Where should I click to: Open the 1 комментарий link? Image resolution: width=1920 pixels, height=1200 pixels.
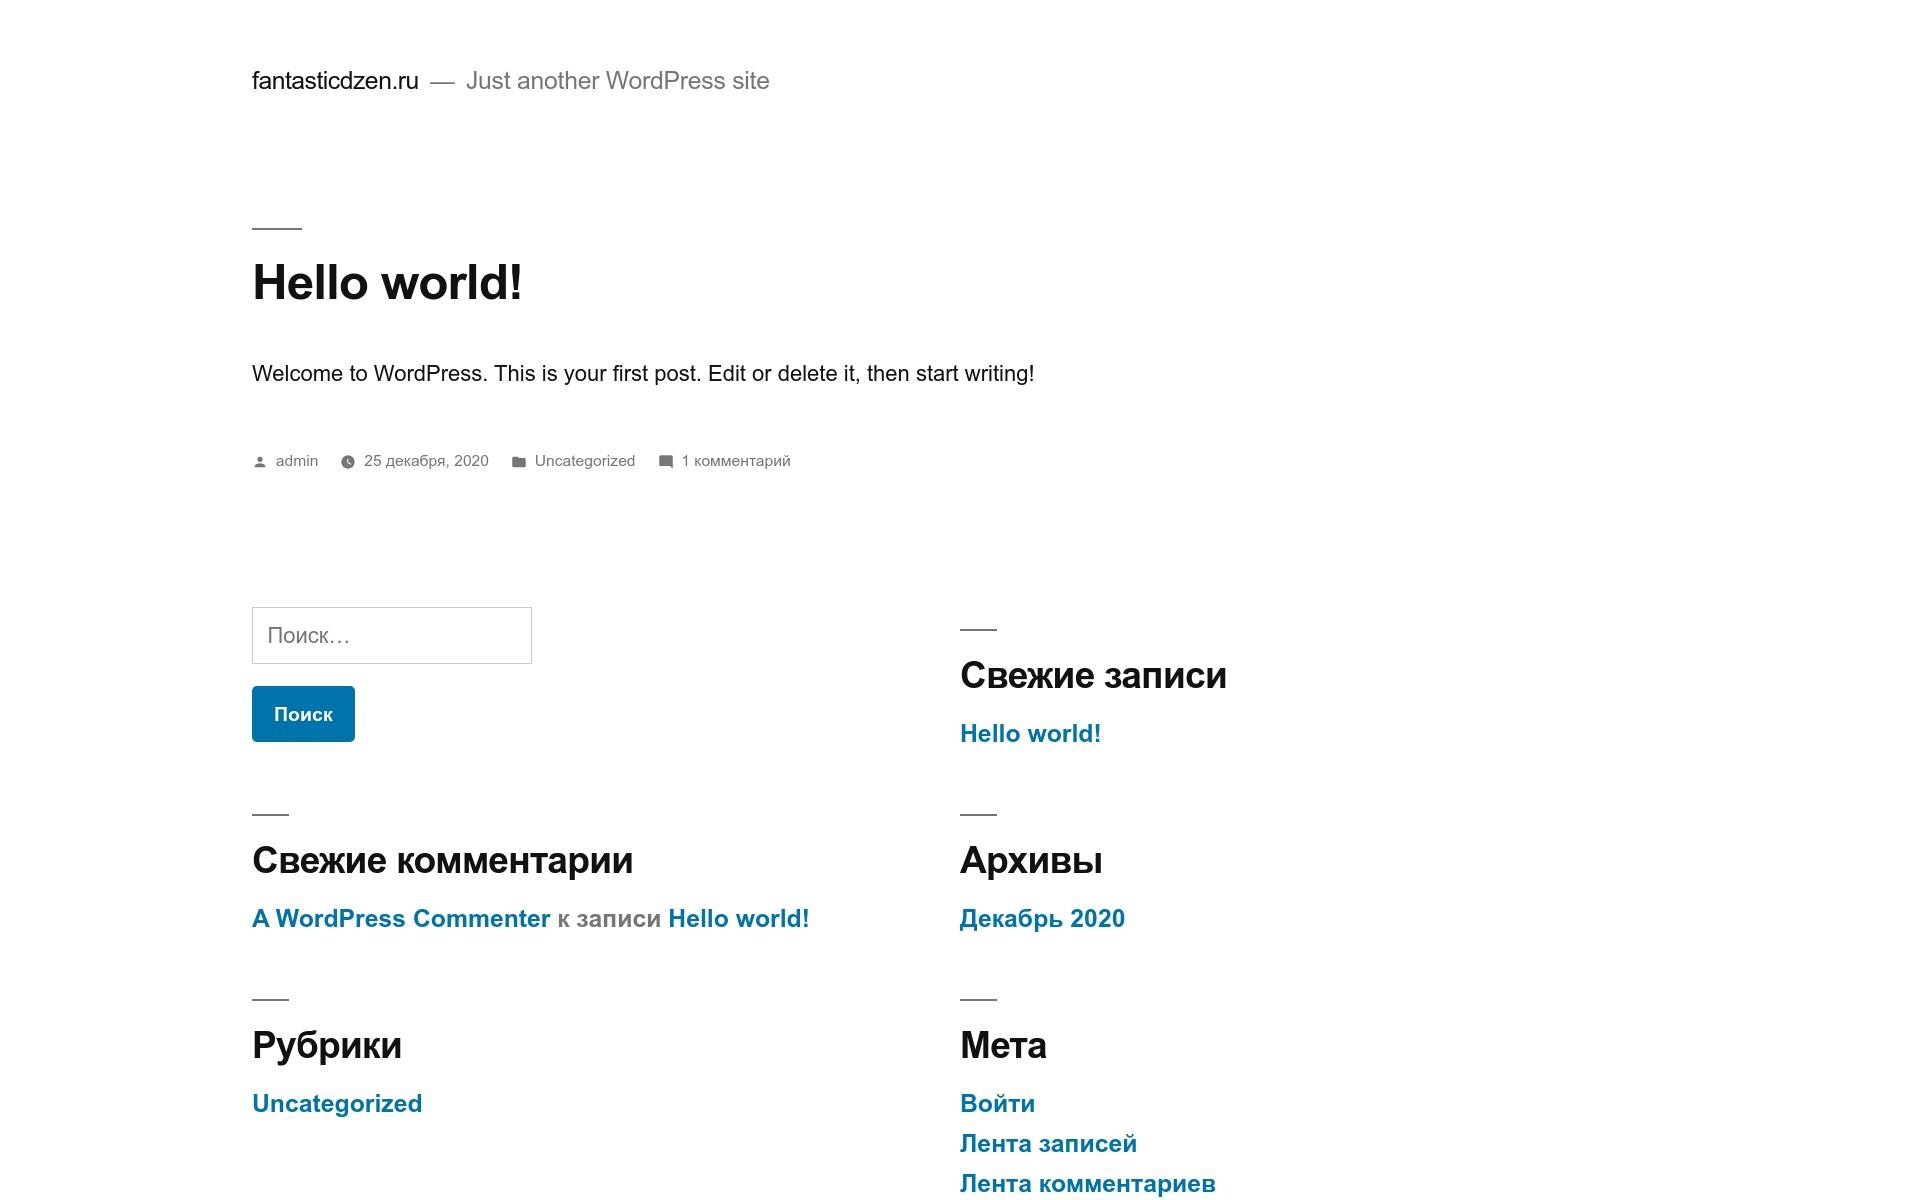click(736, 461)
